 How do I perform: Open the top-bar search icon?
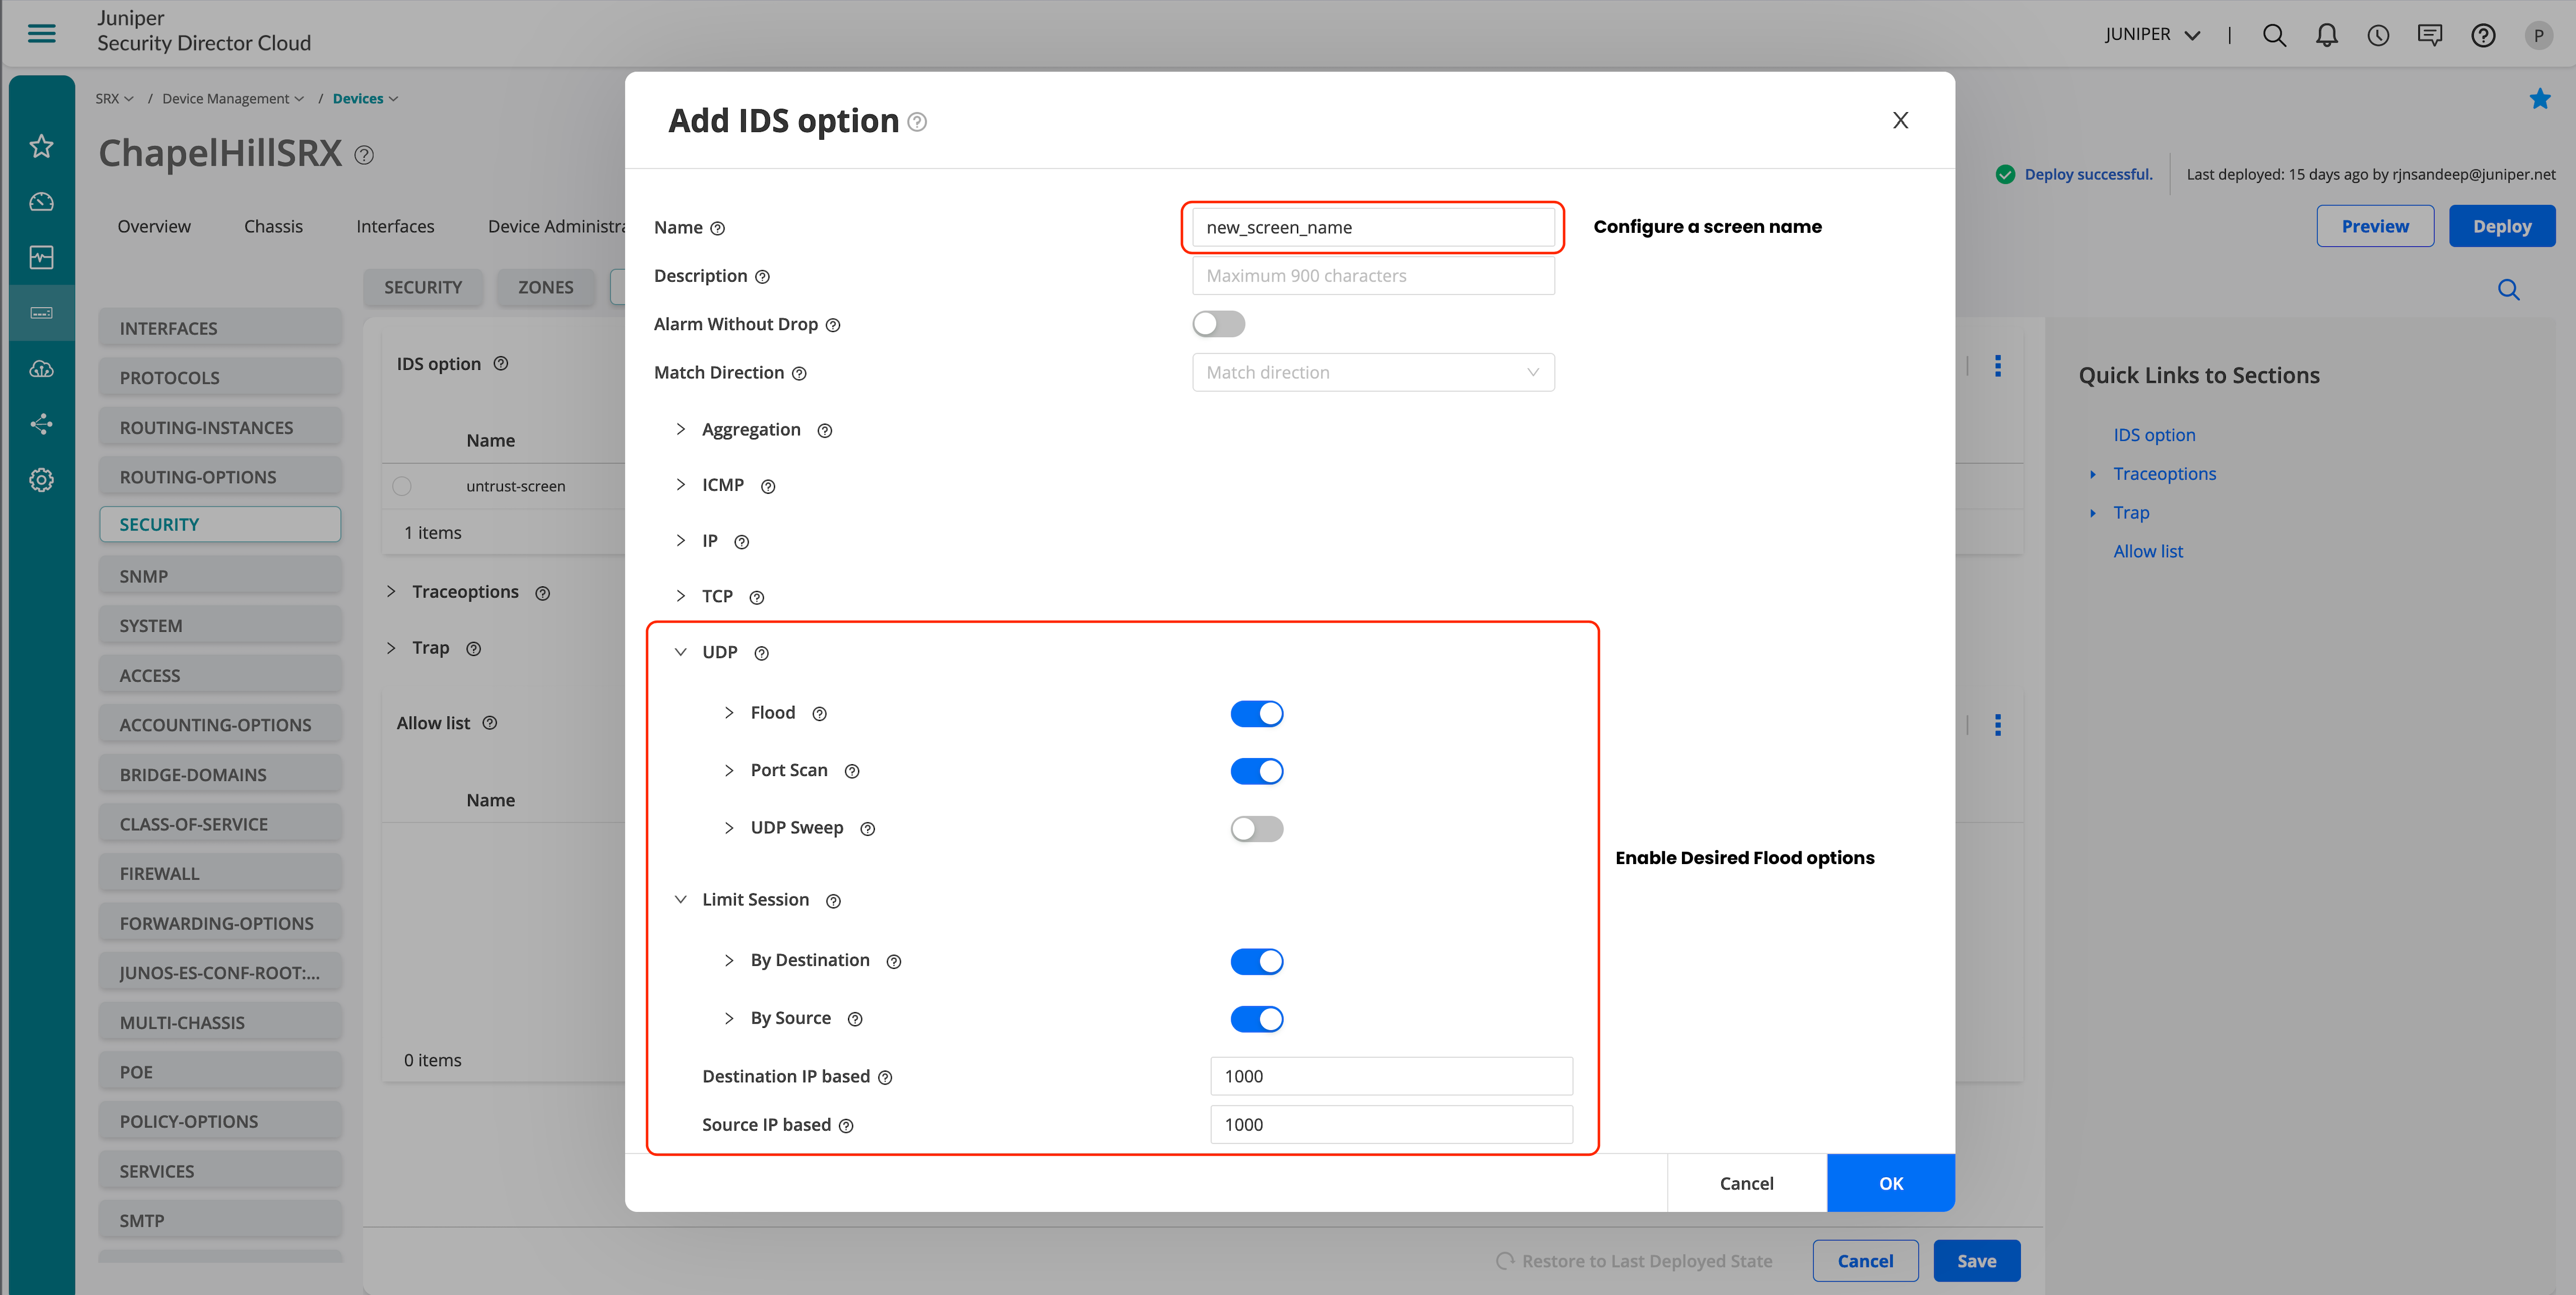coord(2274,35)
